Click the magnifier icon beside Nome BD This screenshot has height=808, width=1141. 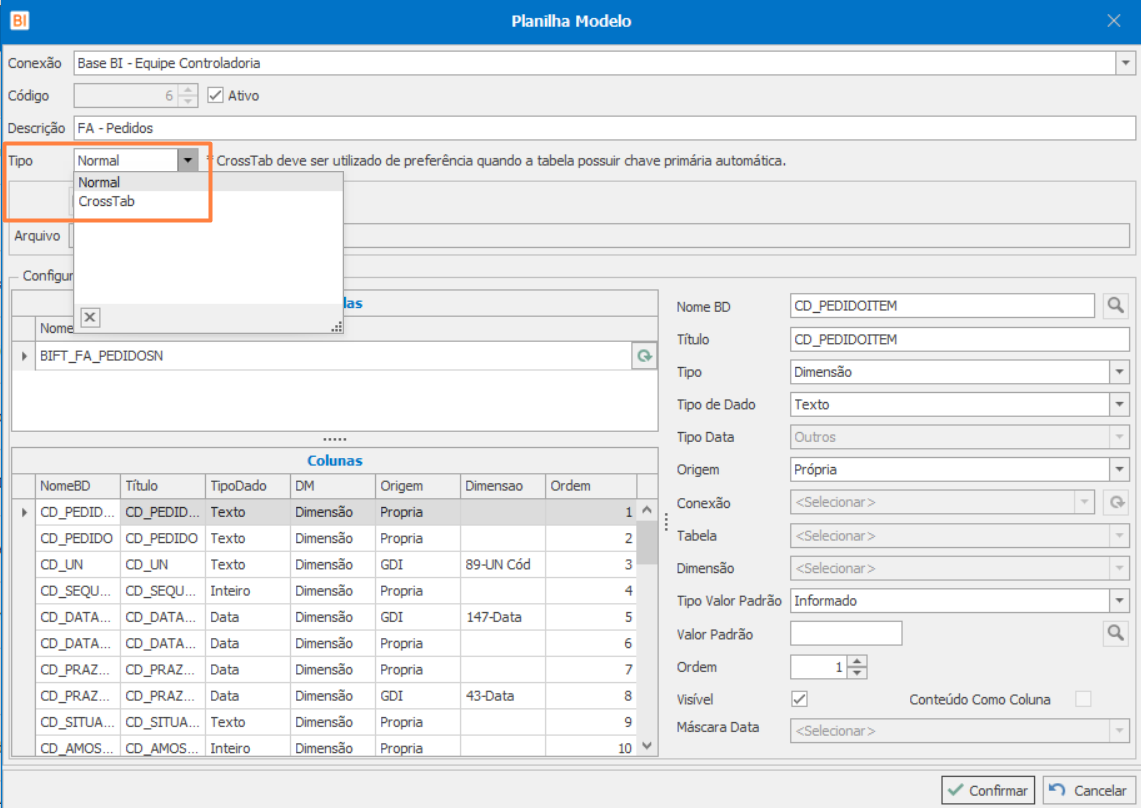[1115, 306]
